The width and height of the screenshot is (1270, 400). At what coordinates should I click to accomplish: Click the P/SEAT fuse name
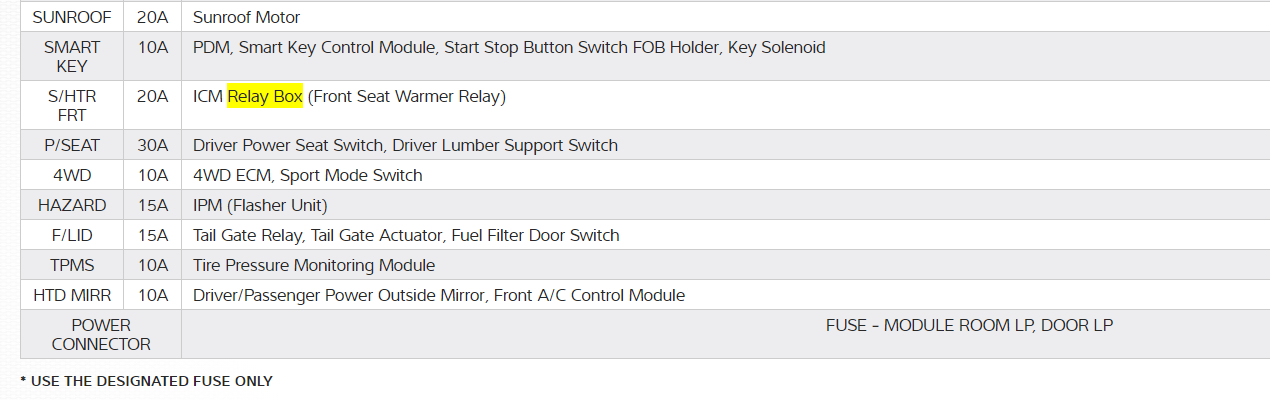[x=72, y=145]
